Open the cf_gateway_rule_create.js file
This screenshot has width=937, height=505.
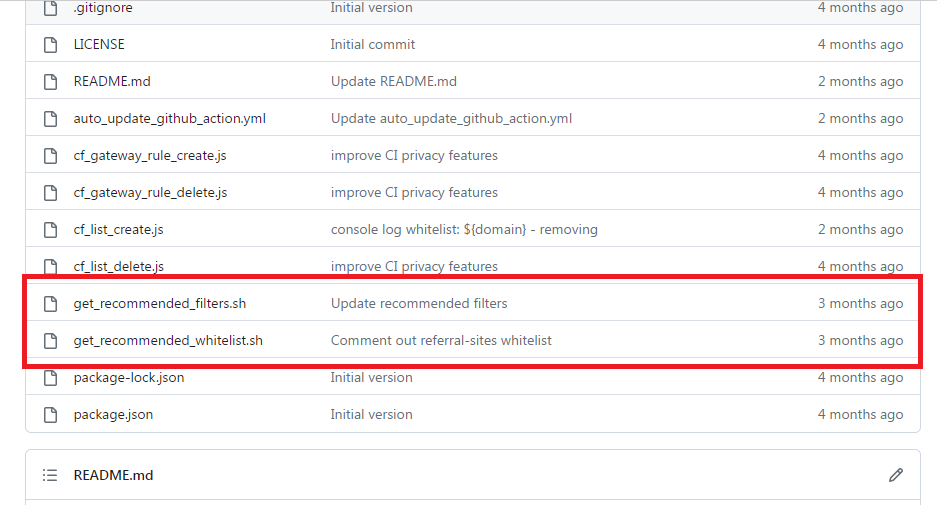click(x=150, y=155)
